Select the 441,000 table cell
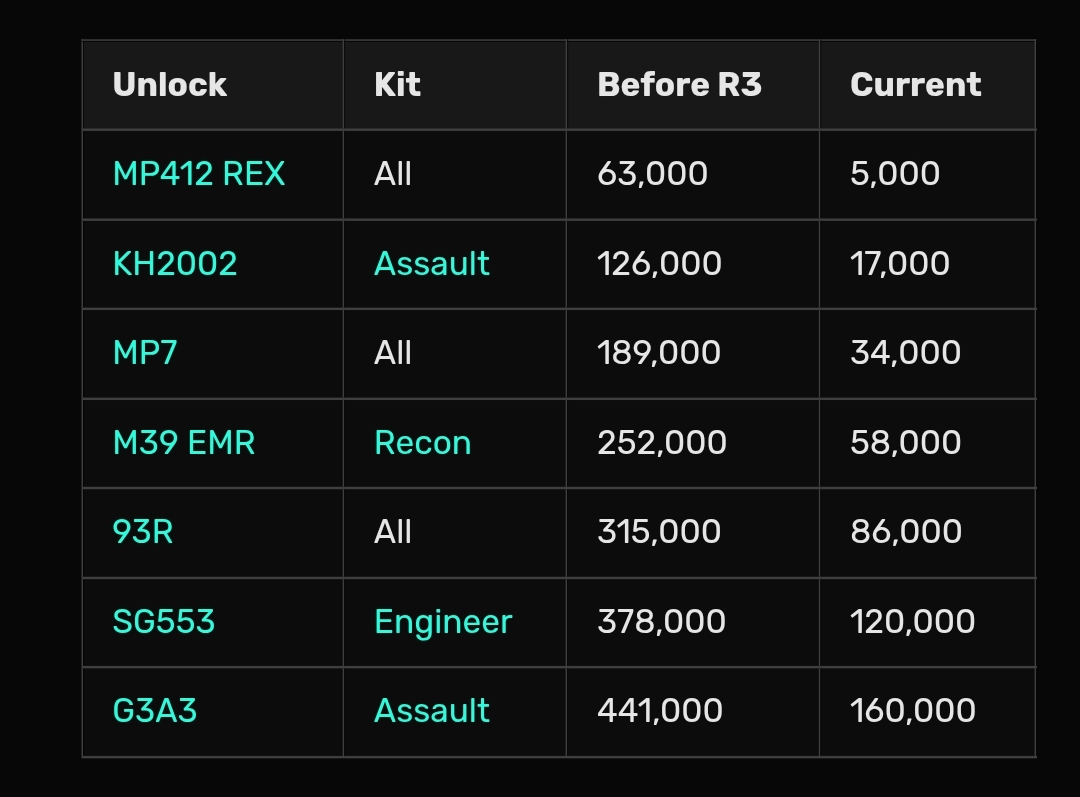 pos(693,712)
